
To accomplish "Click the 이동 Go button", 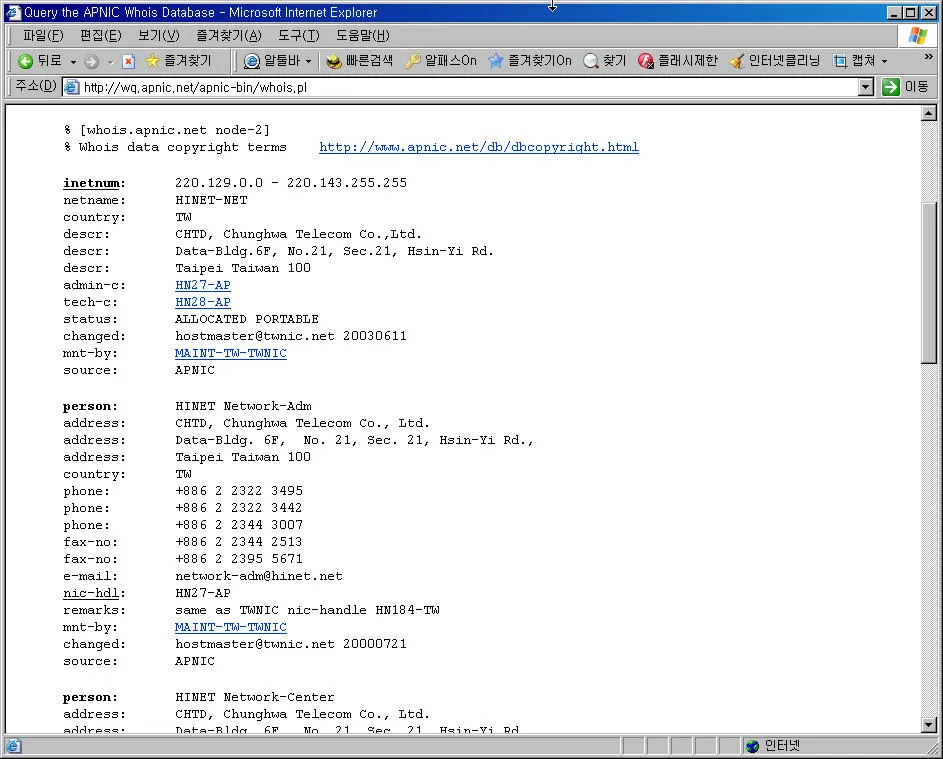I will [x=905, y=87].
